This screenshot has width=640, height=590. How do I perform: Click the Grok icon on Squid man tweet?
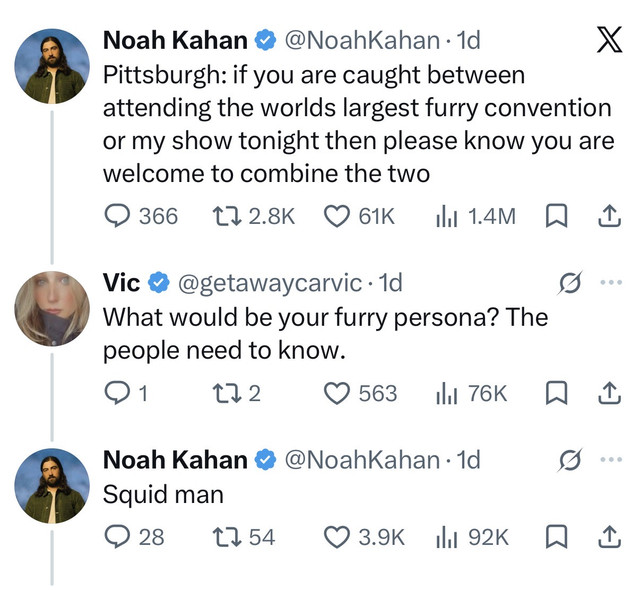coord(569,460)
